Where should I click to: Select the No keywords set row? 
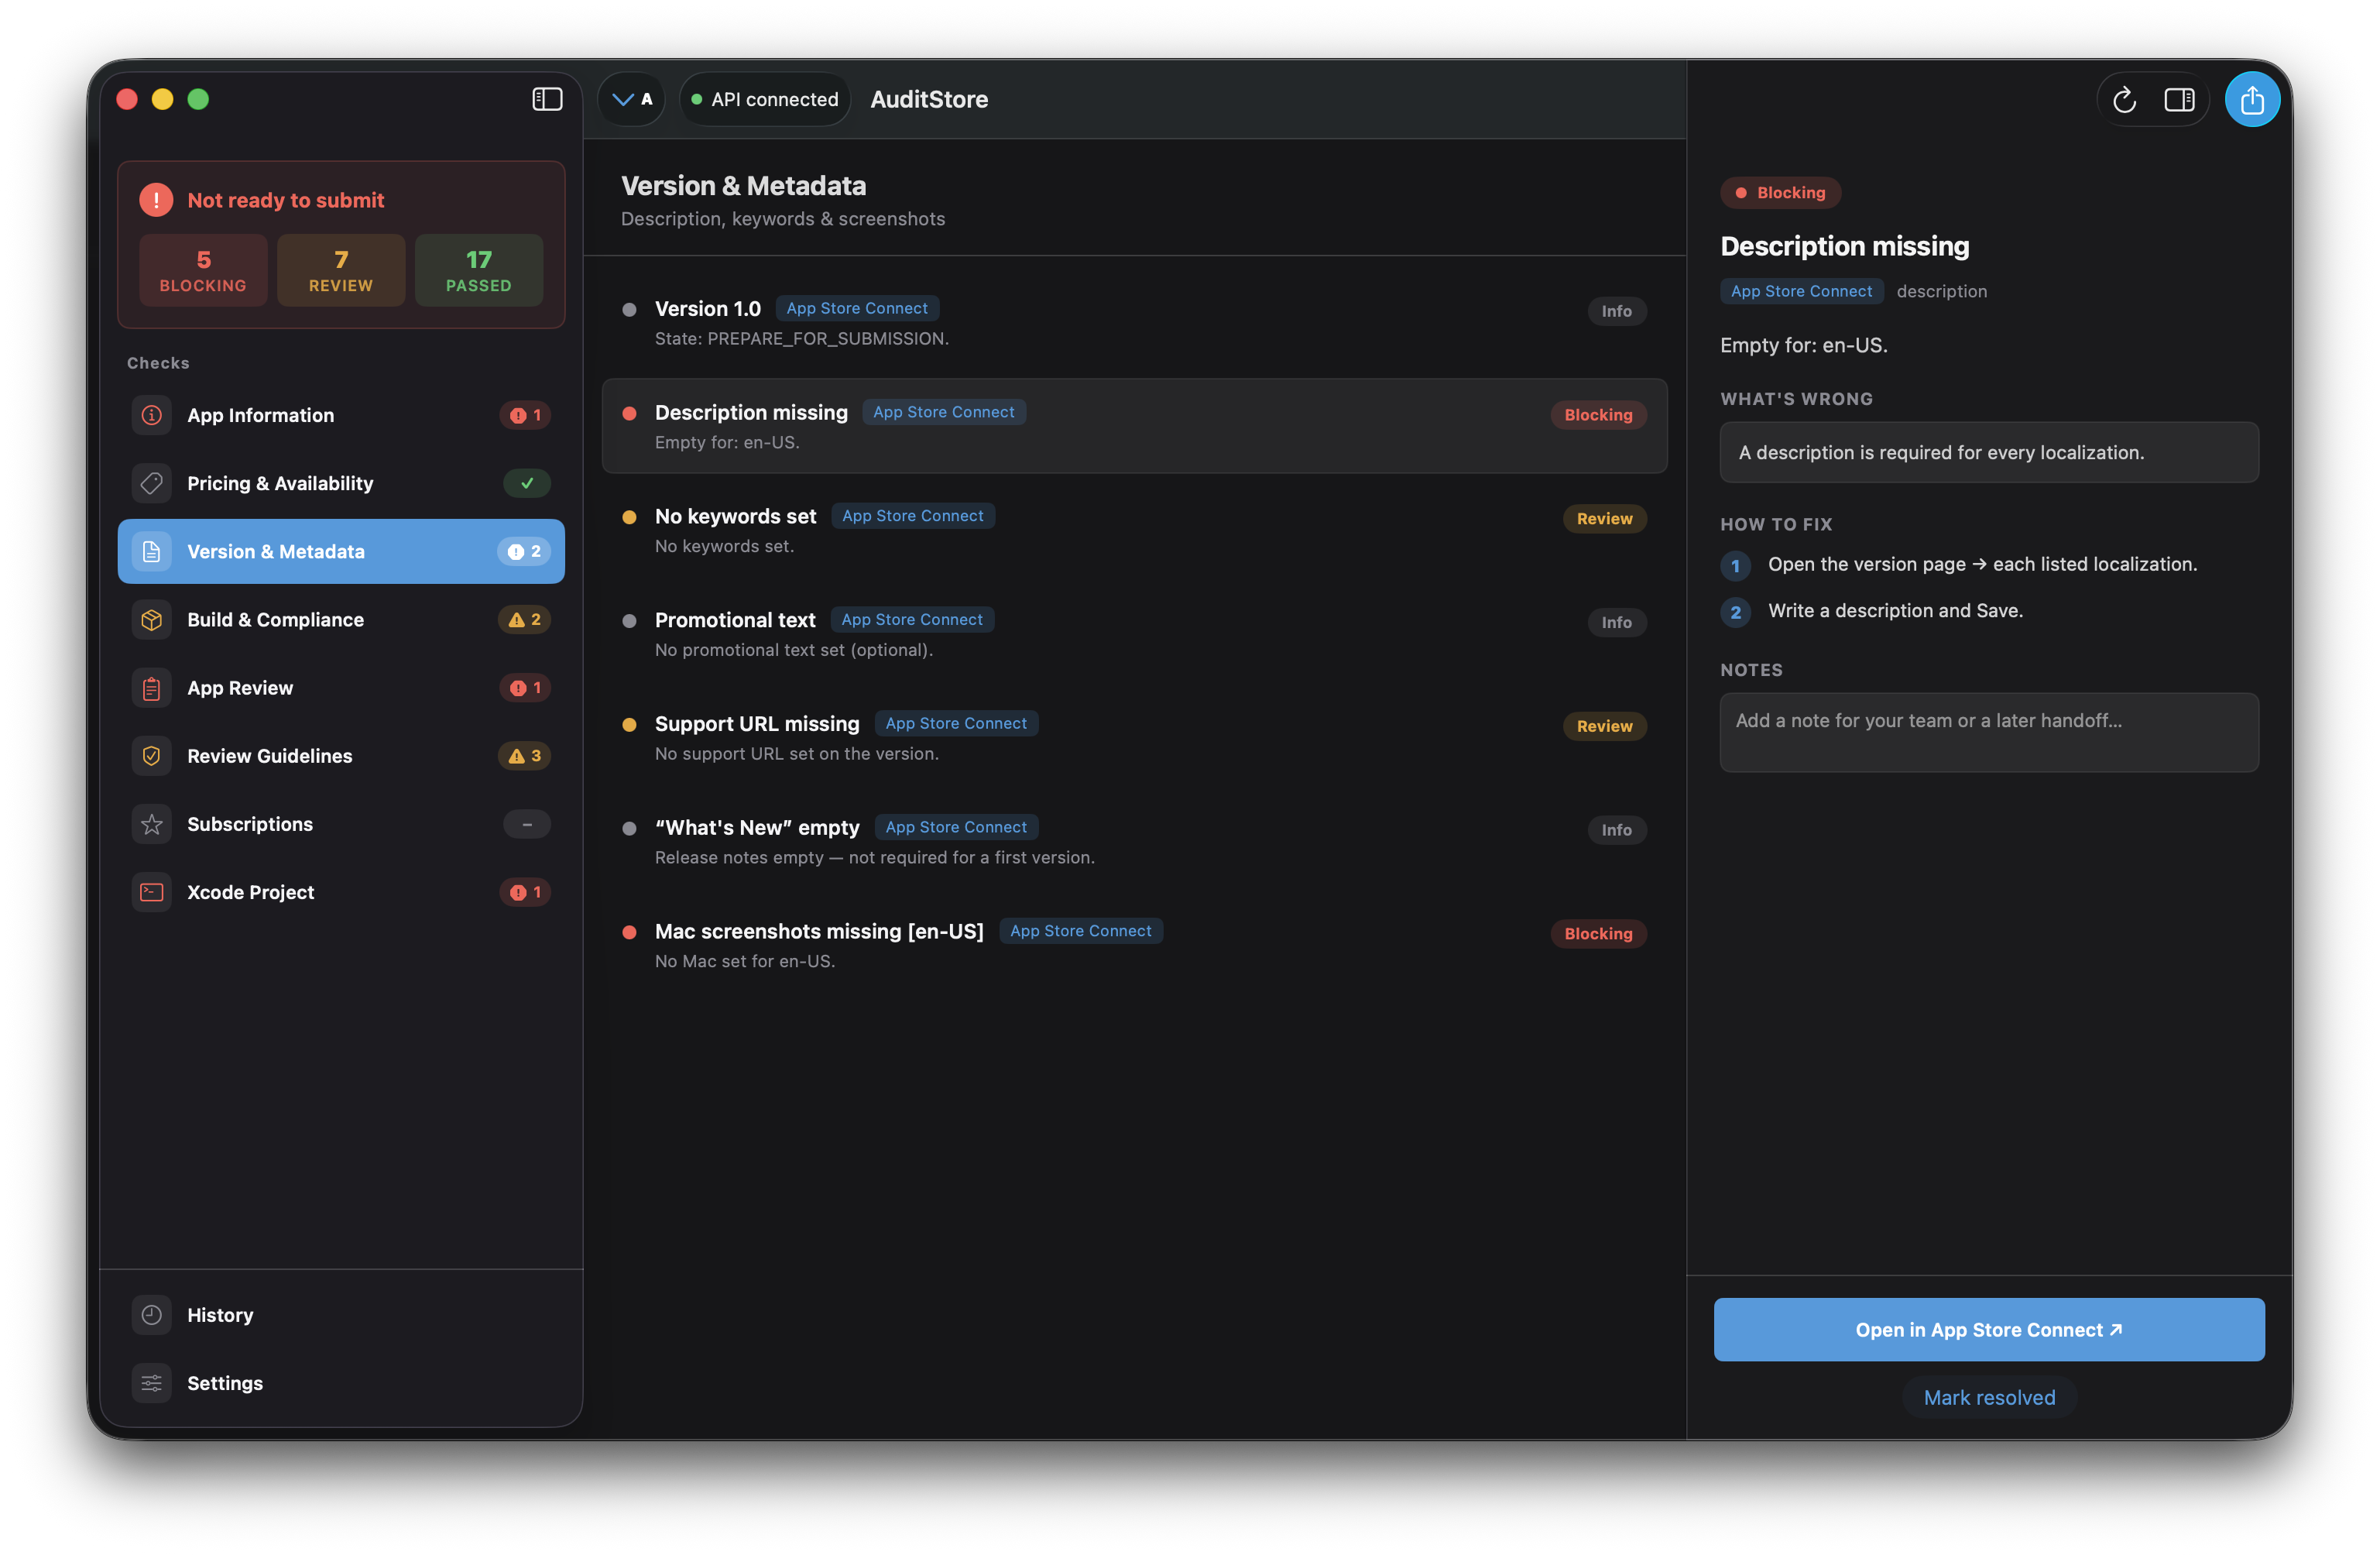[x=1134, y=529]
